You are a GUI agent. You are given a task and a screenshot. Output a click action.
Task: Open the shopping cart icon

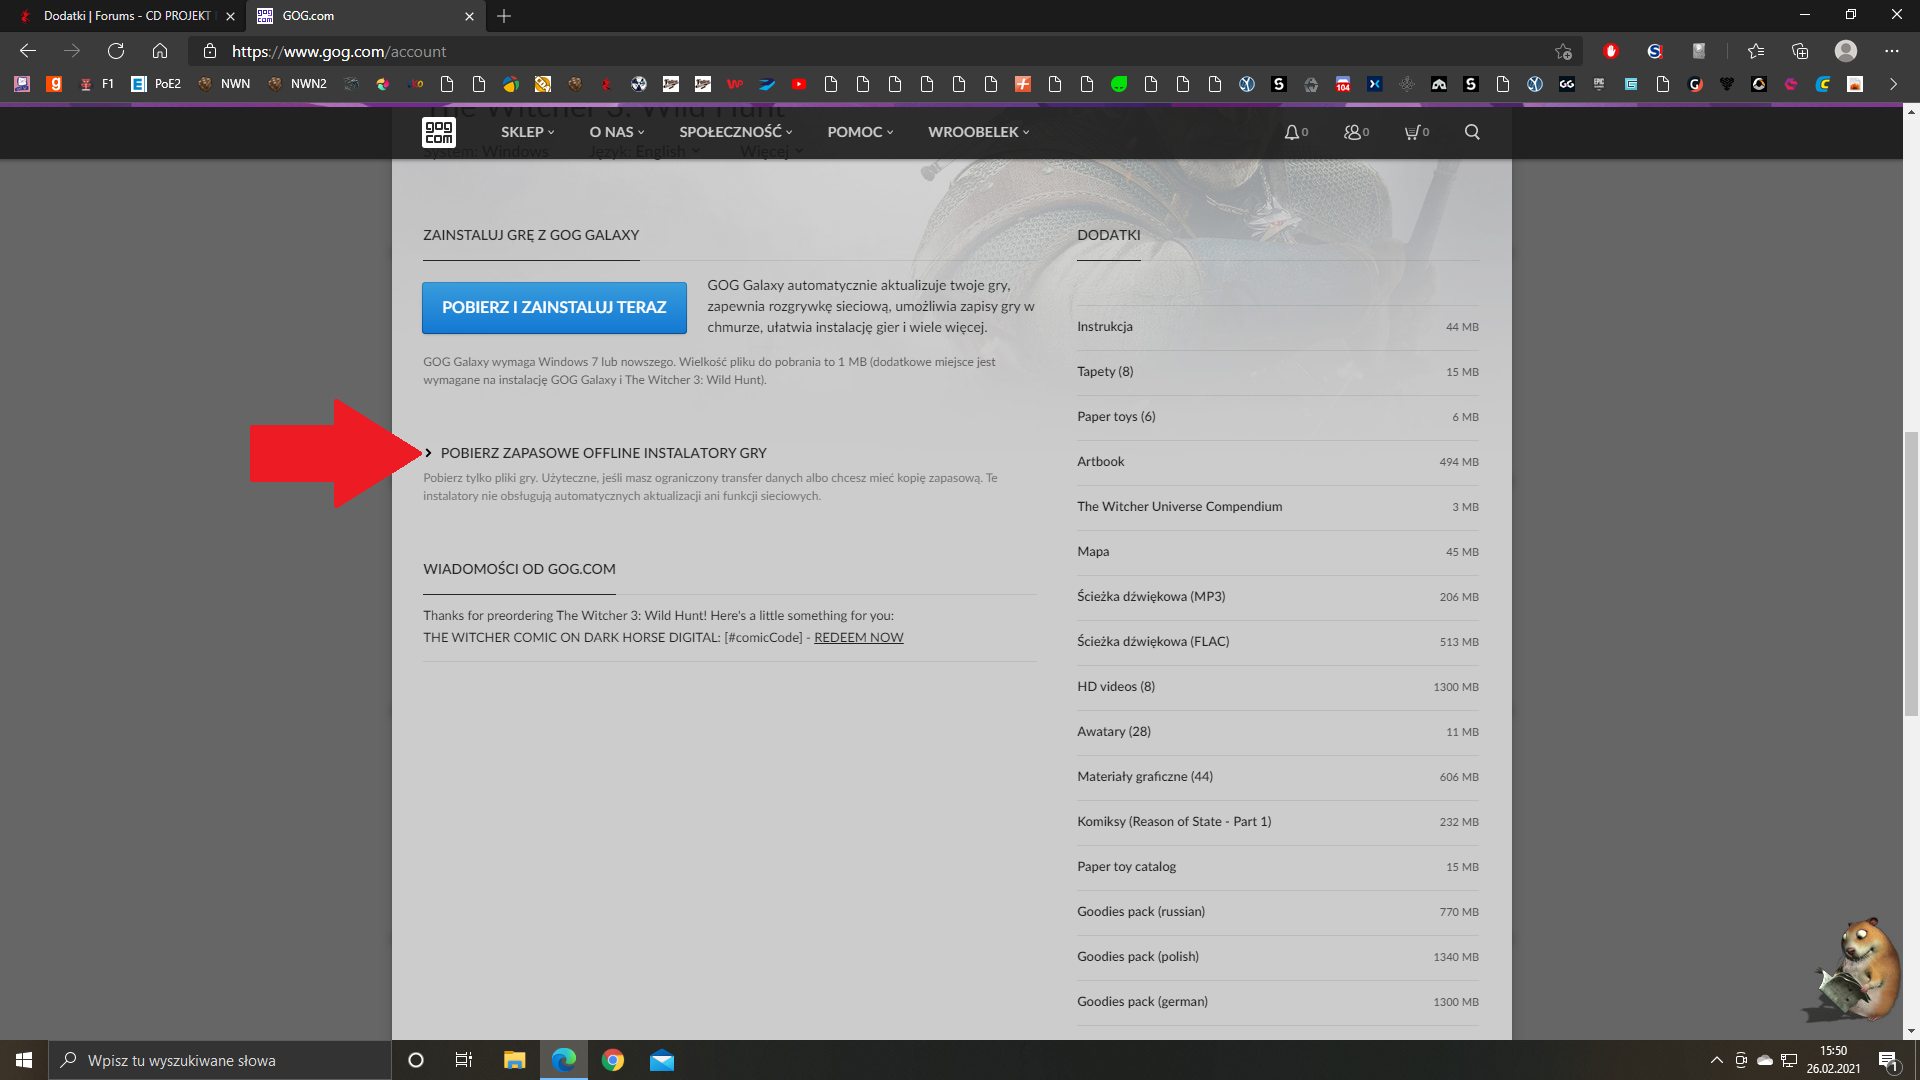1416,132
